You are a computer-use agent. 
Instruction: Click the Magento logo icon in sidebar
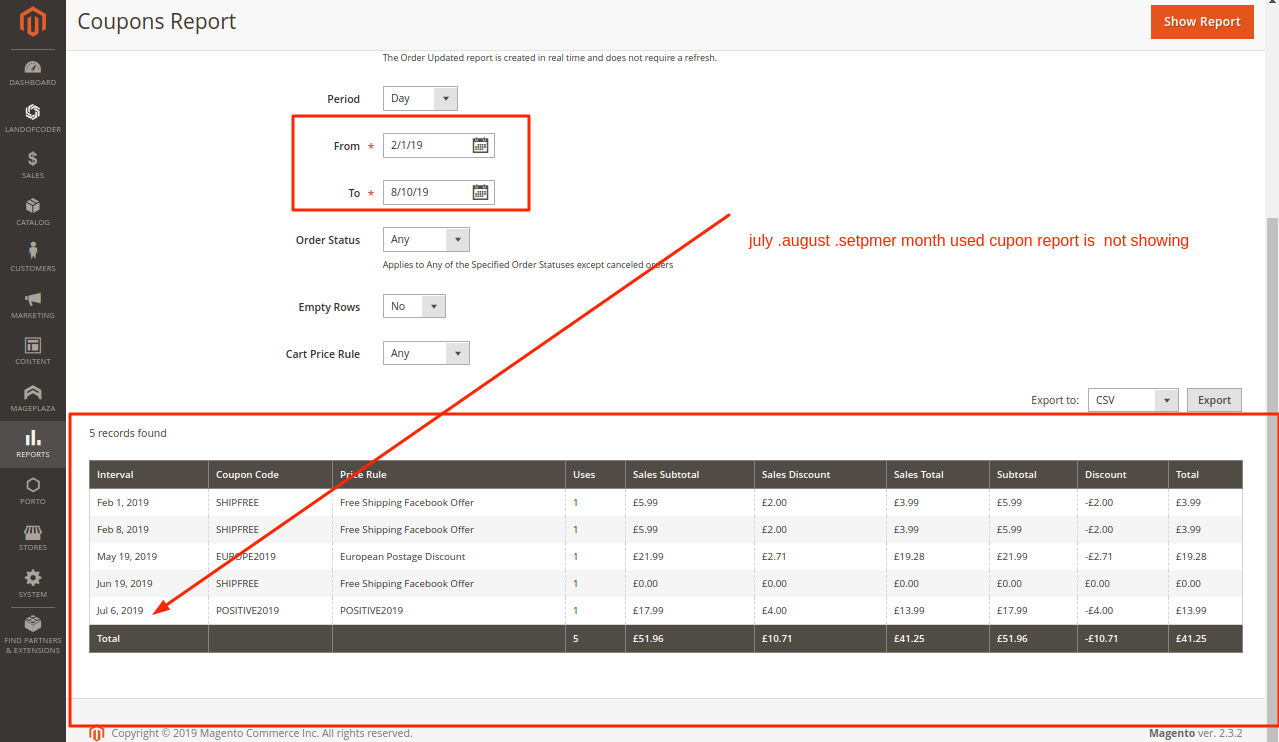click(33, 21)
